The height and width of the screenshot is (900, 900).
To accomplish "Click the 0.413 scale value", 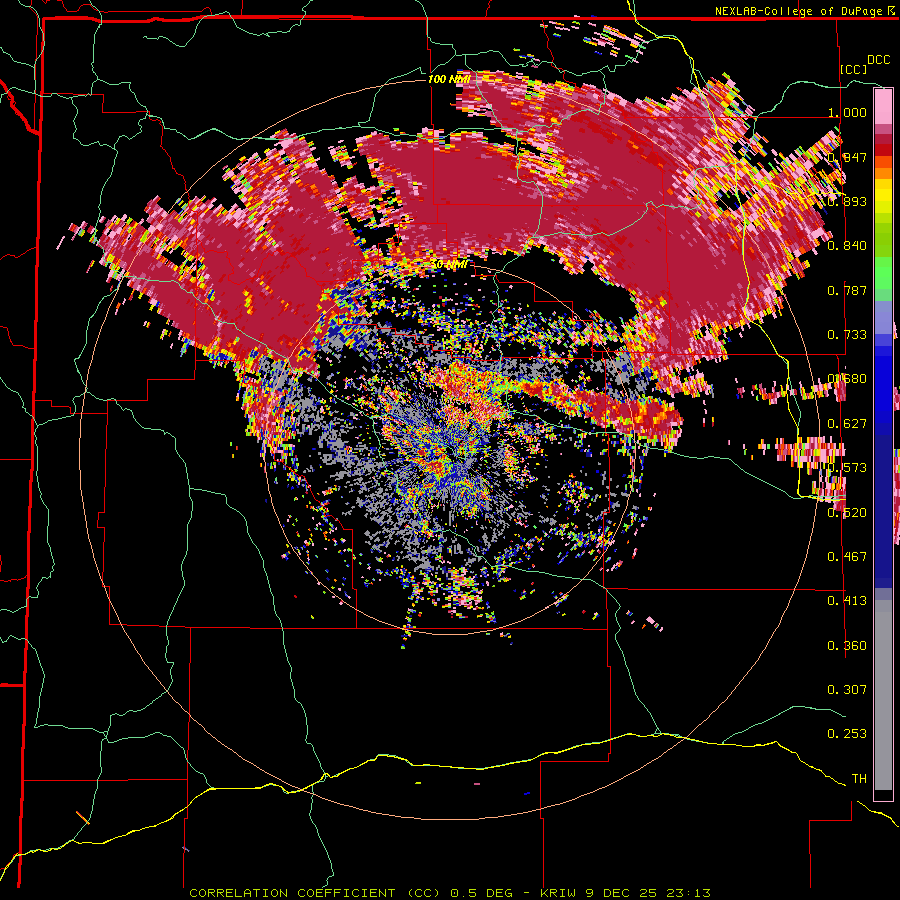I will [847, 601].
